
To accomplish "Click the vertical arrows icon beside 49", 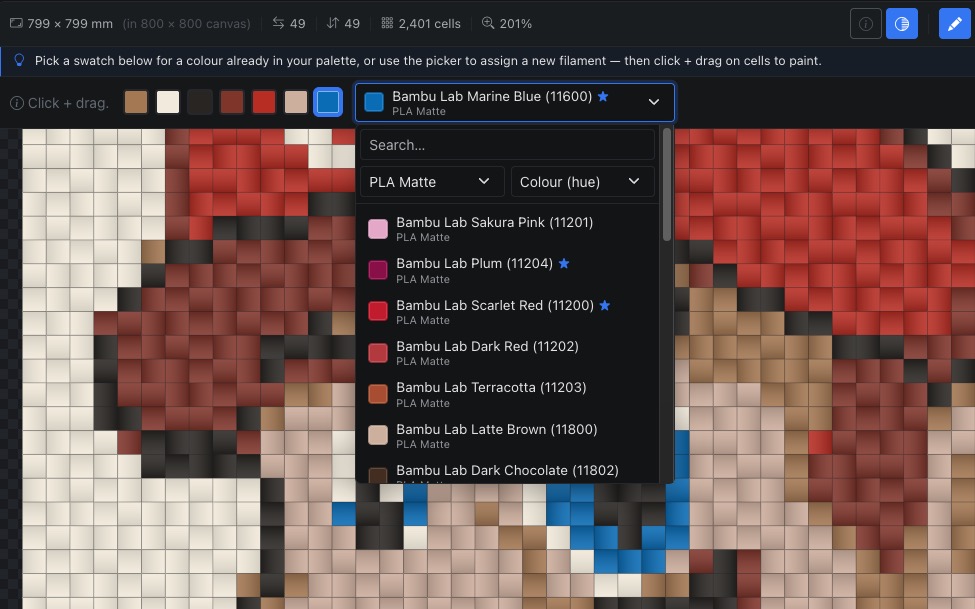I will pyautogui.click(x=333, y=23).
